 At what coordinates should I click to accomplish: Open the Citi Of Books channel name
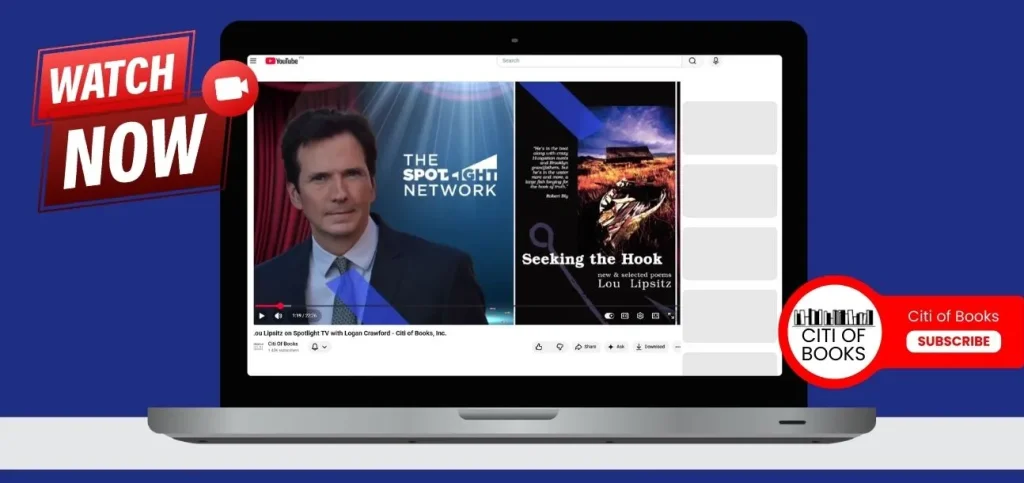pyautogui.click(x=280, y=343)
